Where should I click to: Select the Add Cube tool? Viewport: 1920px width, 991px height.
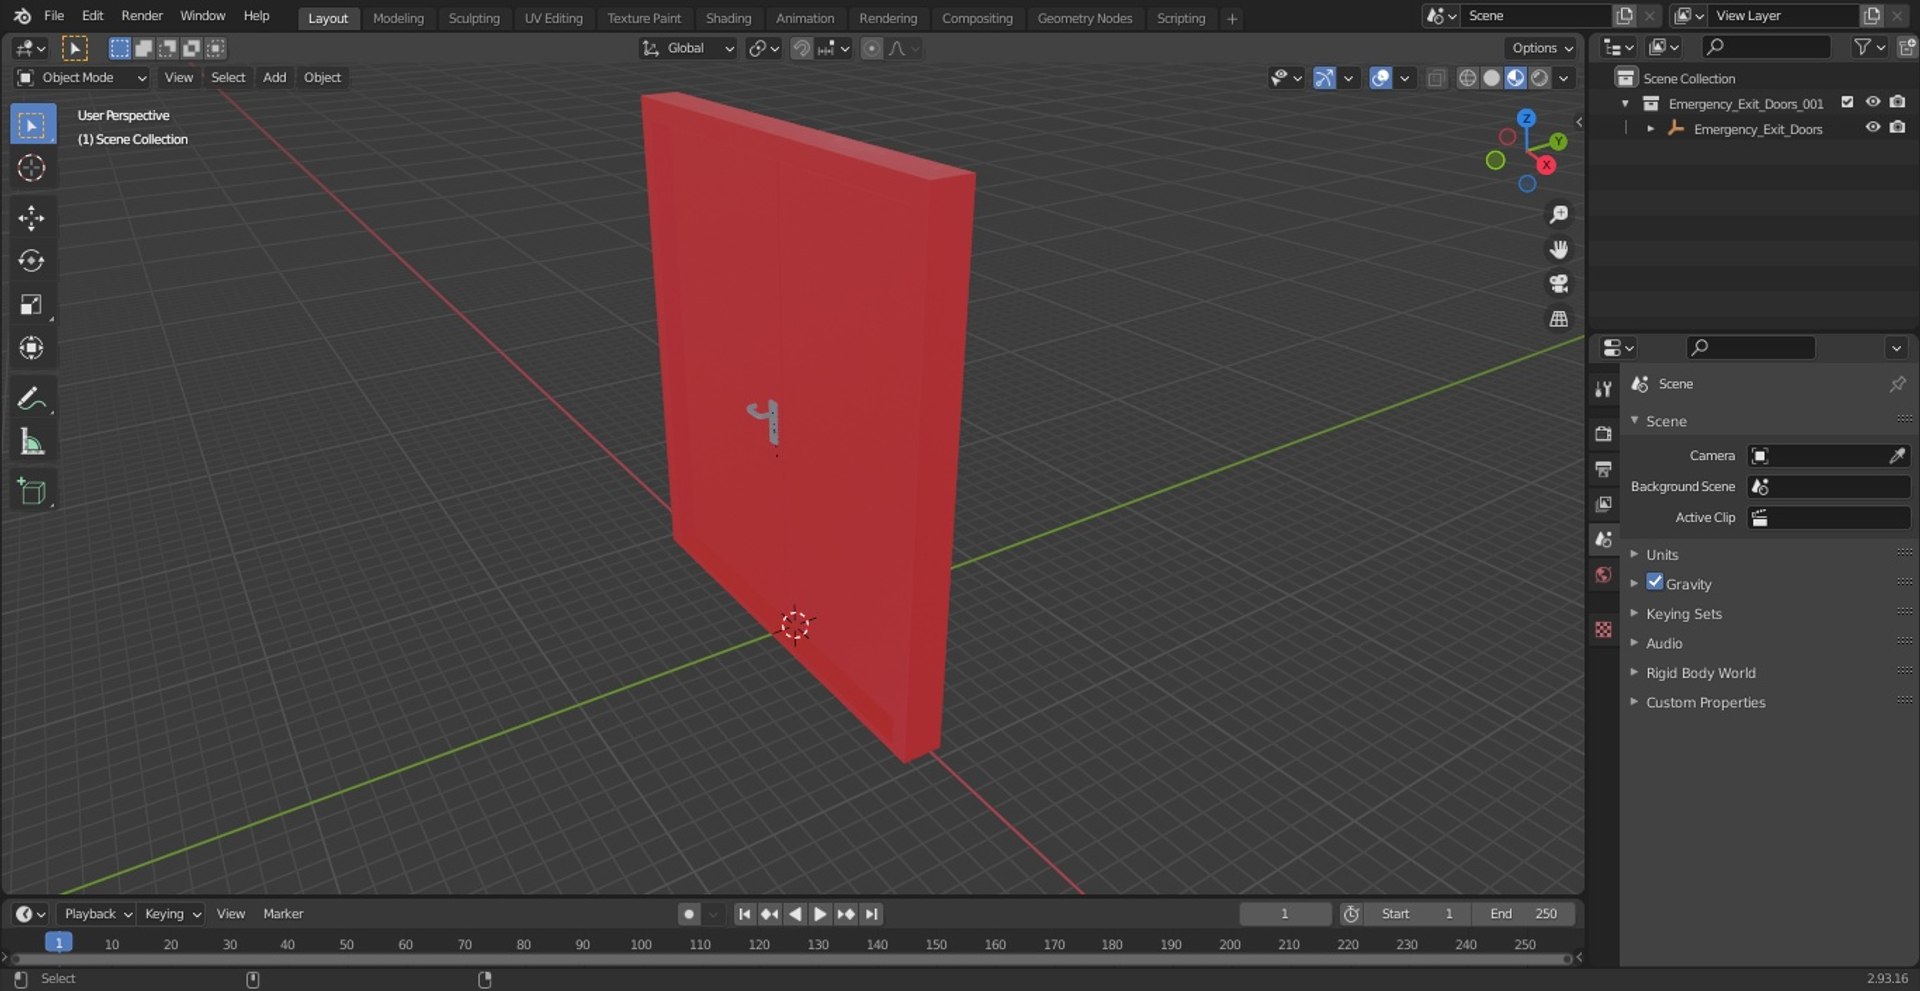(x=32, y=491)
